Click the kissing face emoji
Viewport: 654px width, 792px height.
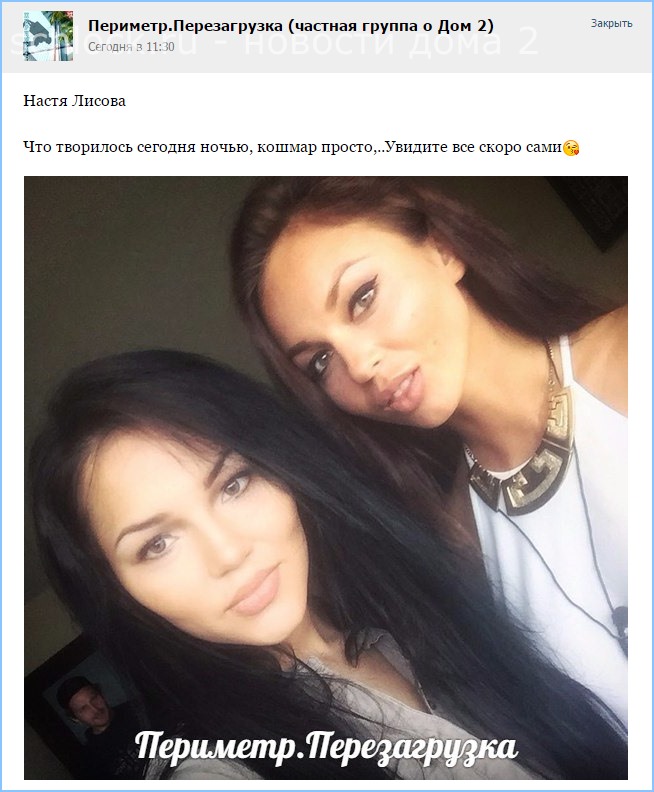click(571, 147)
